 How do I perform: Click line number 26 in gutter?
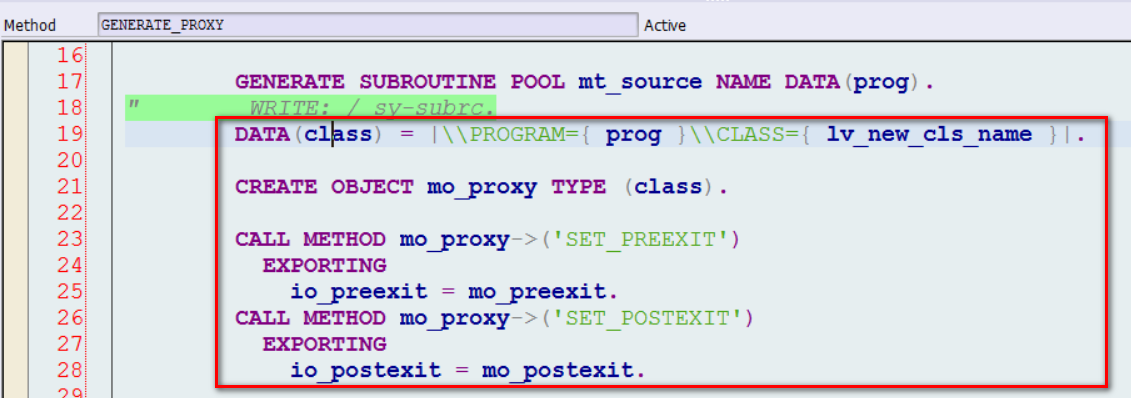click(69, 317)
